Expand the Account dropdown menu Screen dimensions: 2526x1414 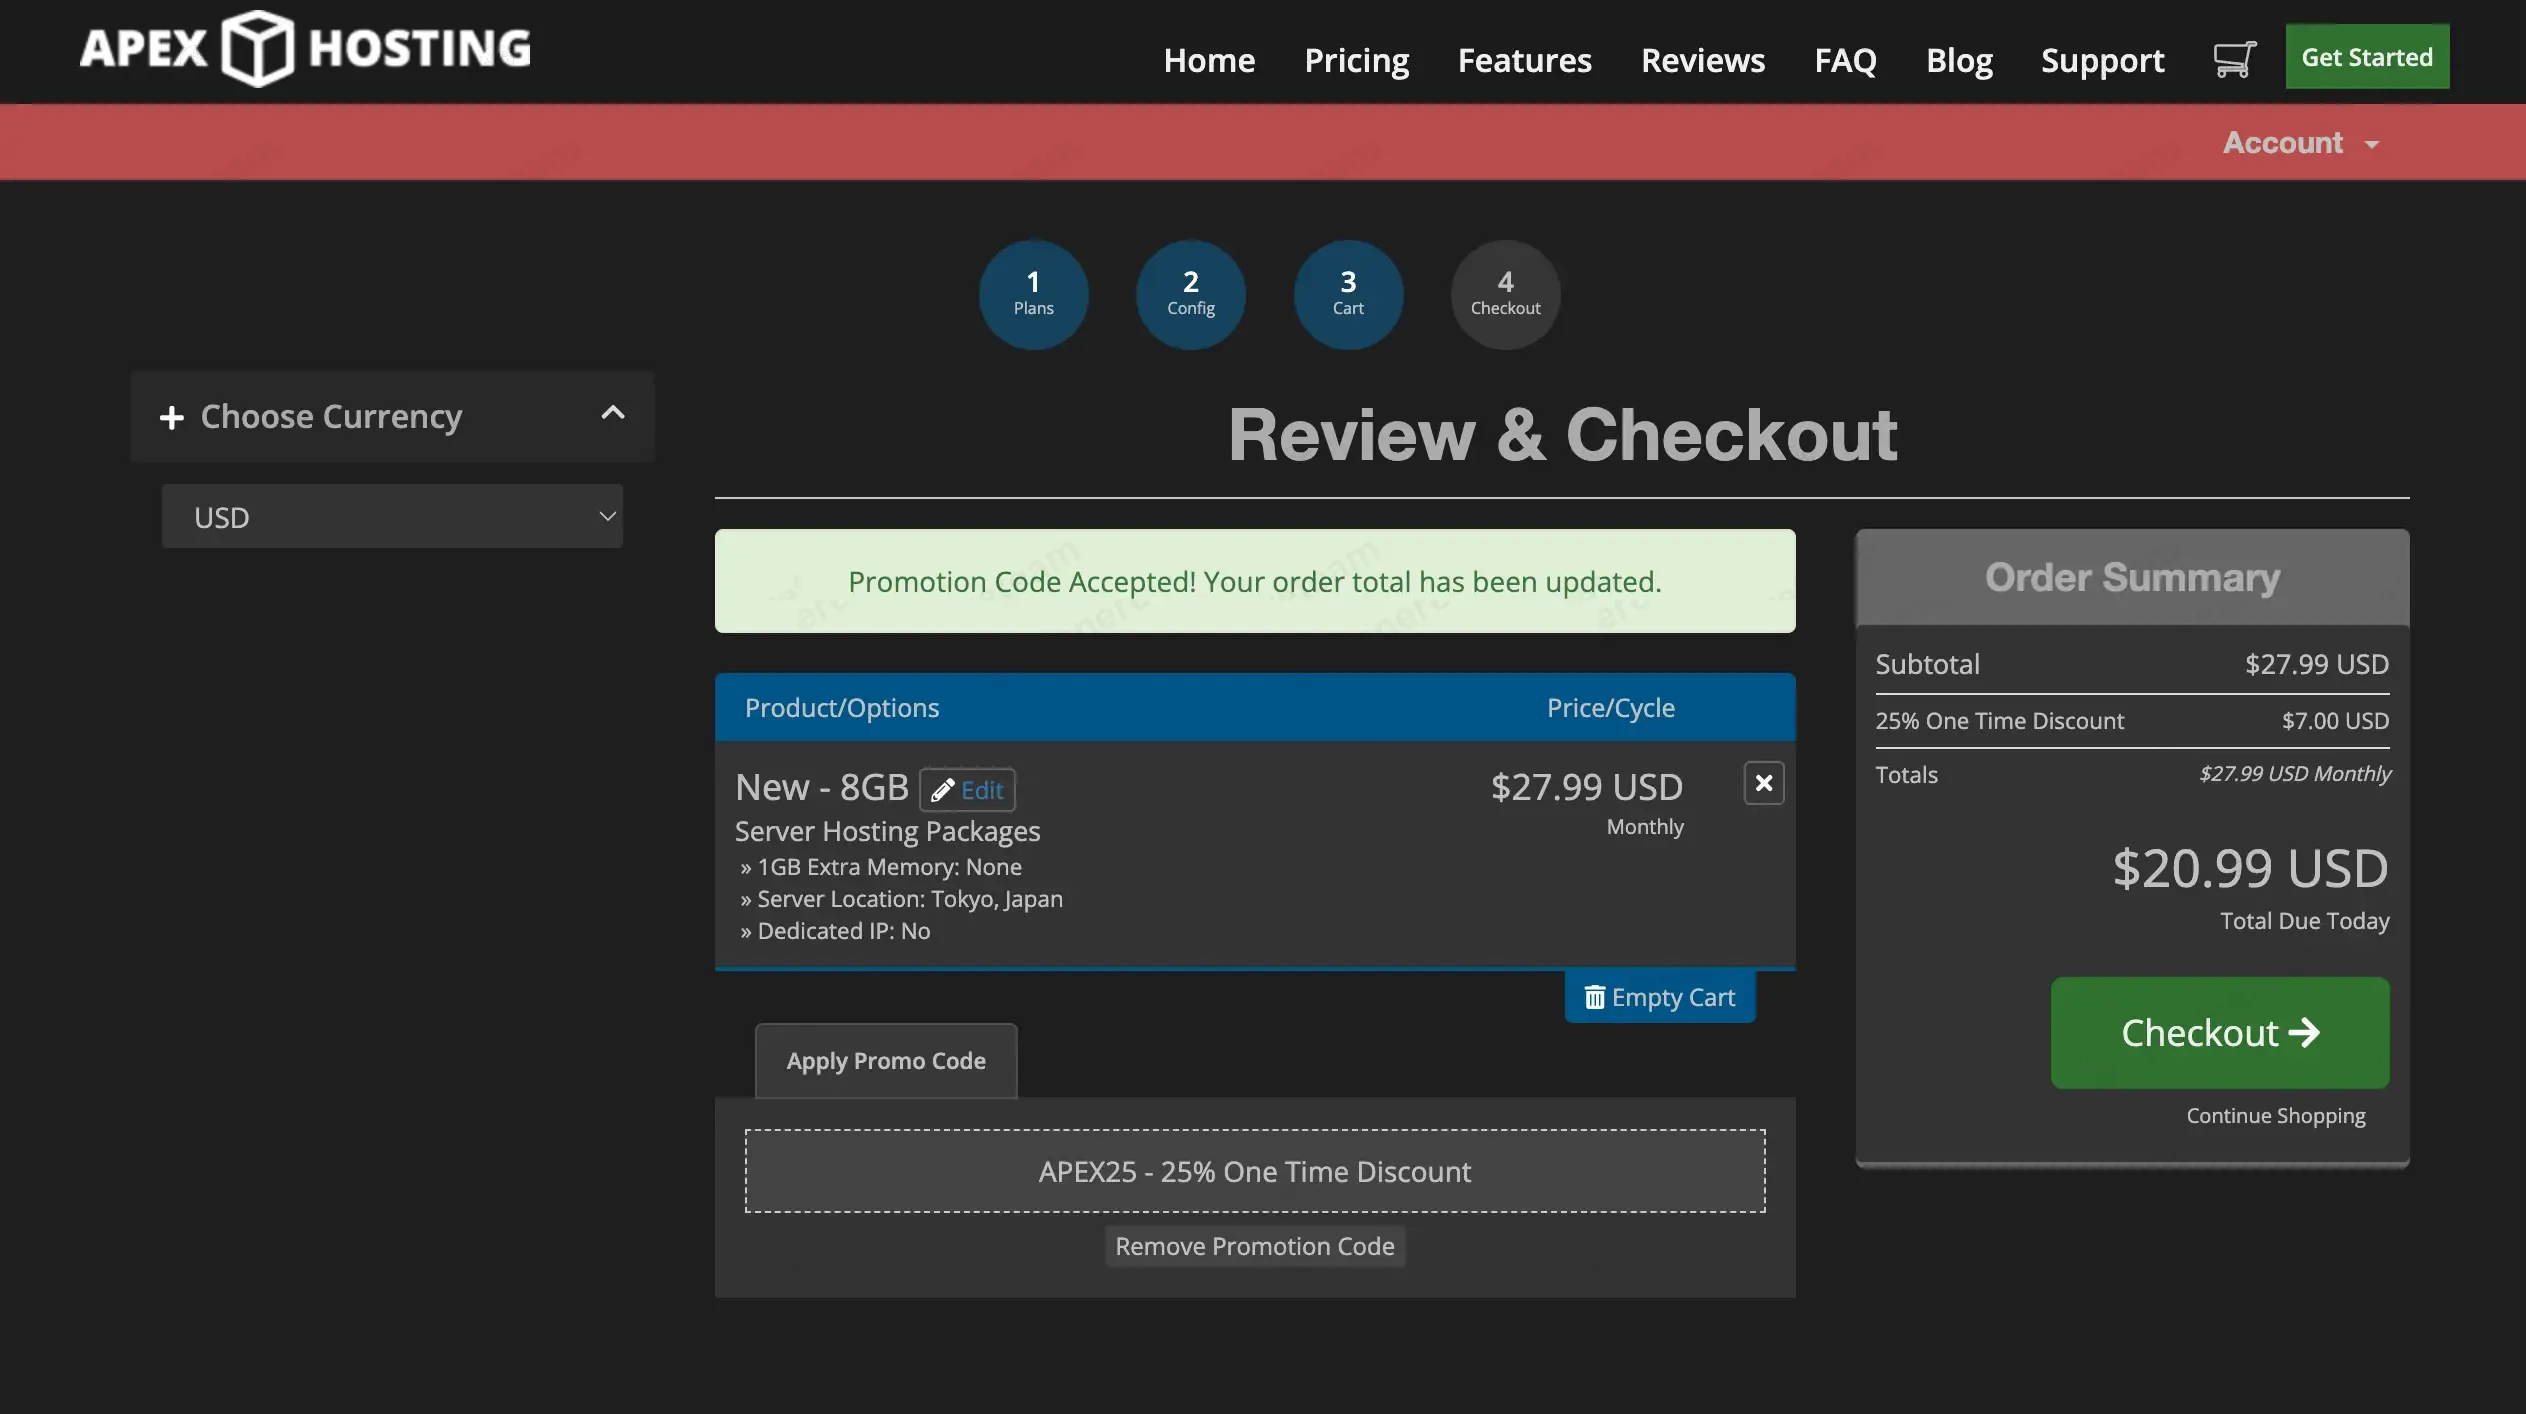point(2300,143)
